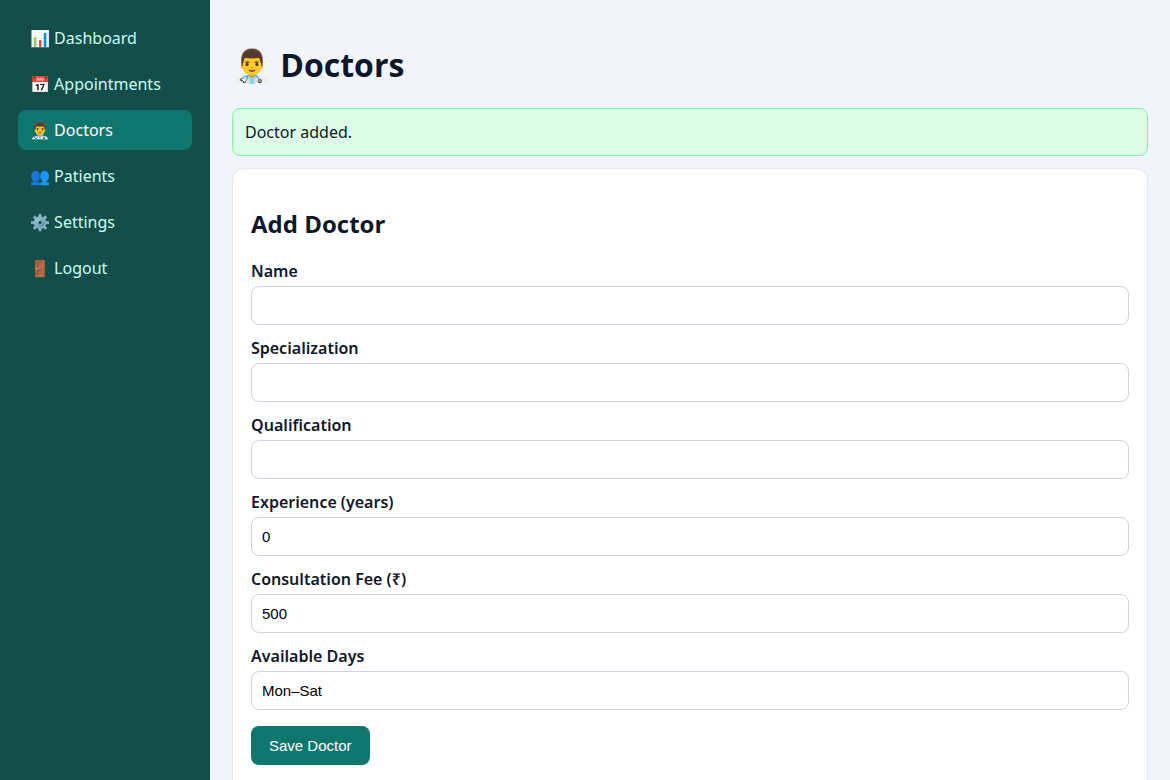Viewport: 1170px width, 780px height.
Task: Click the 'Consultation Fee (₹)' label
Action: pyautogui.click(x=329, y=579)
